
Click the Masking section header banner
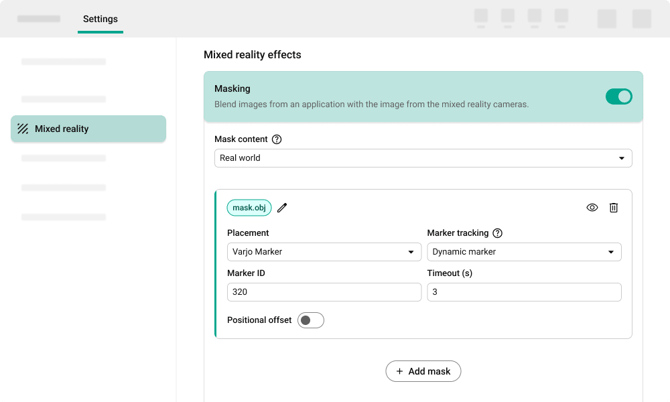(x=400, y=88)
